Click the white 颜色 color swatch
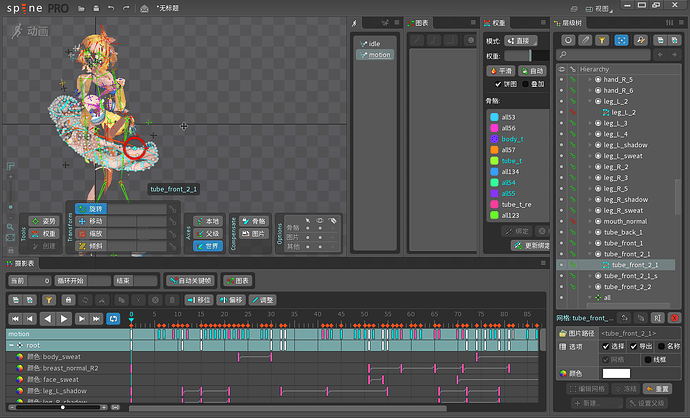Image resolution: width=690 pixels, height=418 pixels. 616,374
